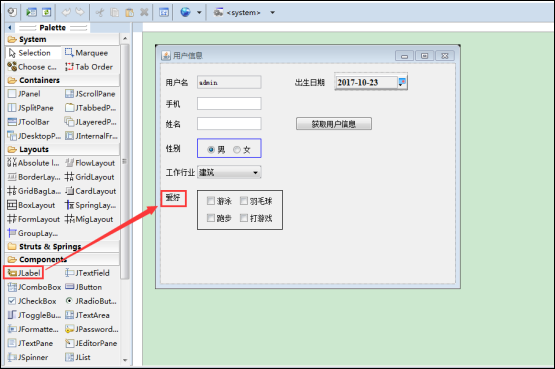Click the Choose component tool

pos(32,67)
